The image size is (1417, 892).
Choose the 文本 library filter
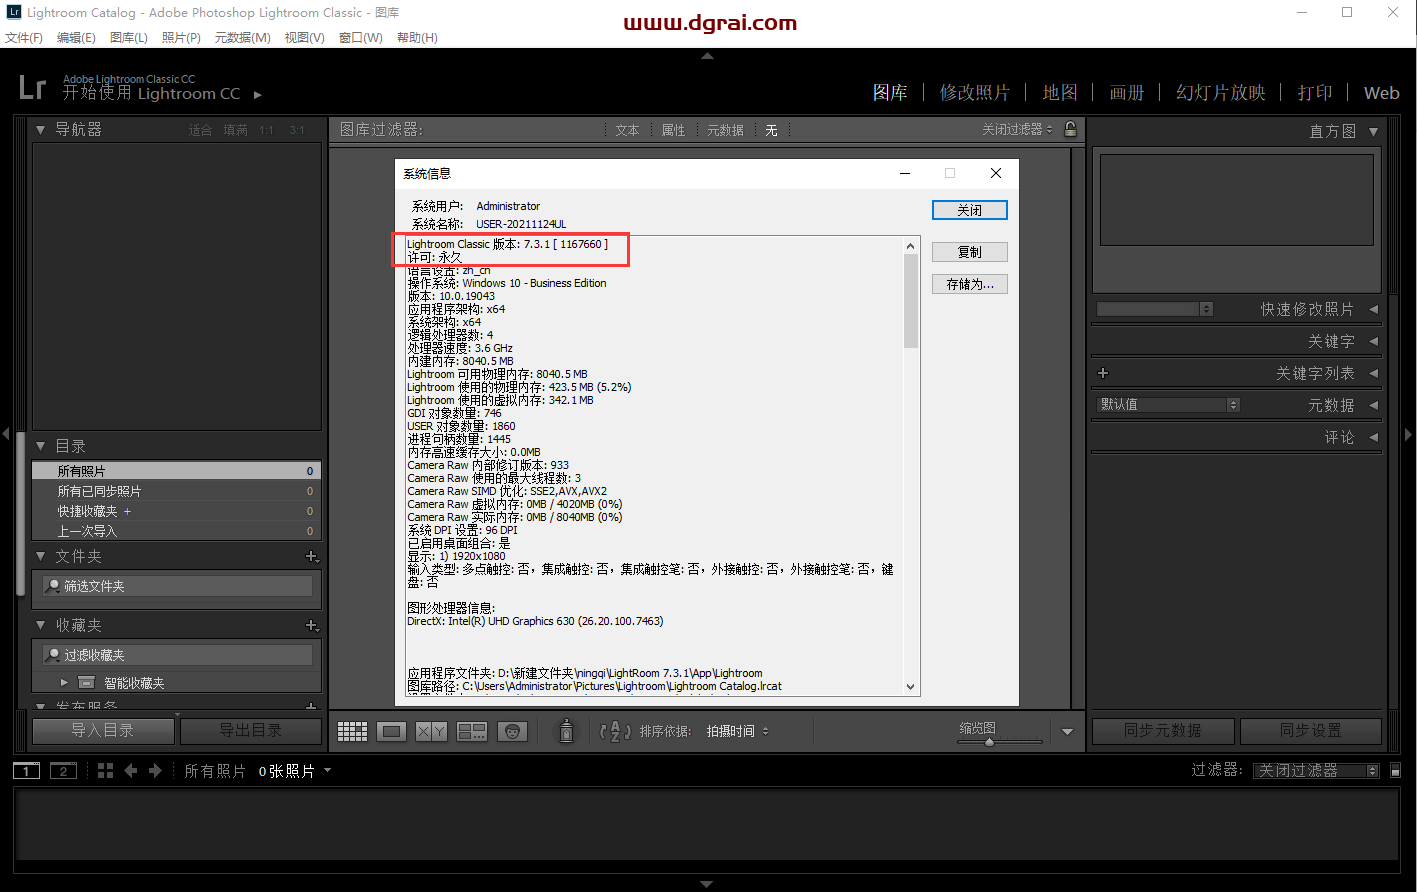click(627, 130)
